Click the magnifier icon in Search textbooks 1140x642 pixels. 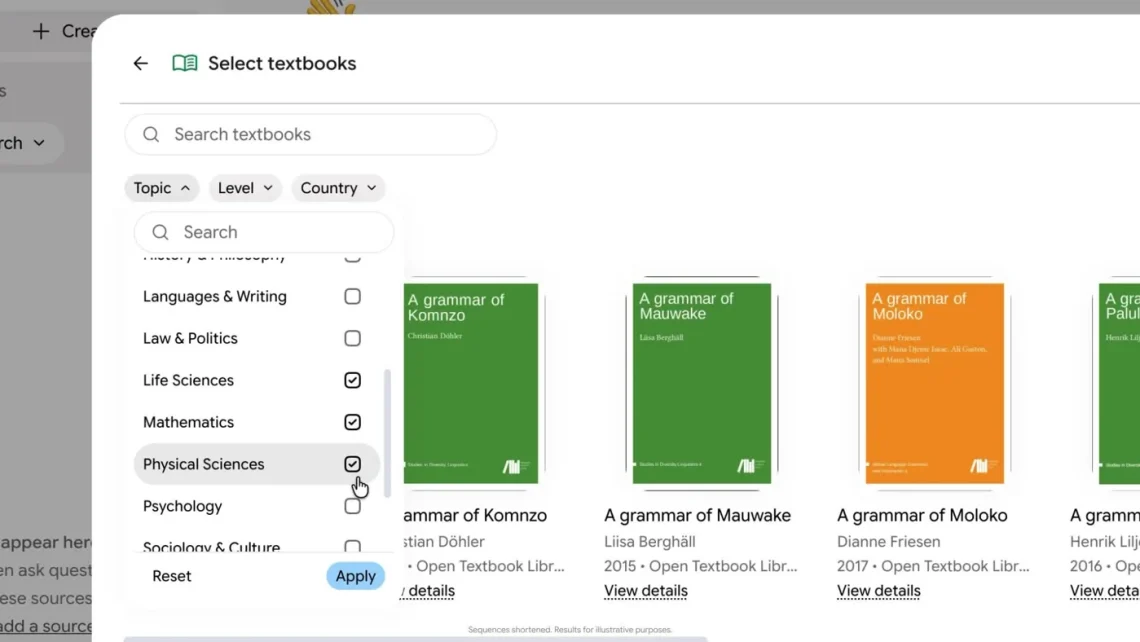pos(151,135)
